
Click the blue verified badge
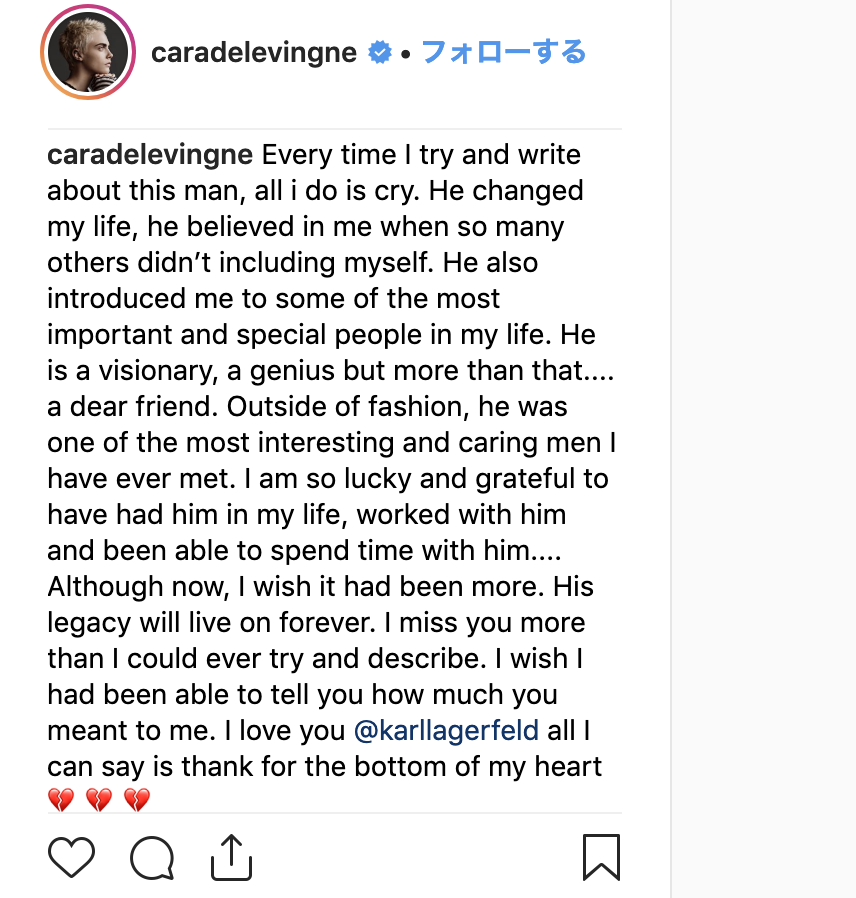click(x=380, y=53)
